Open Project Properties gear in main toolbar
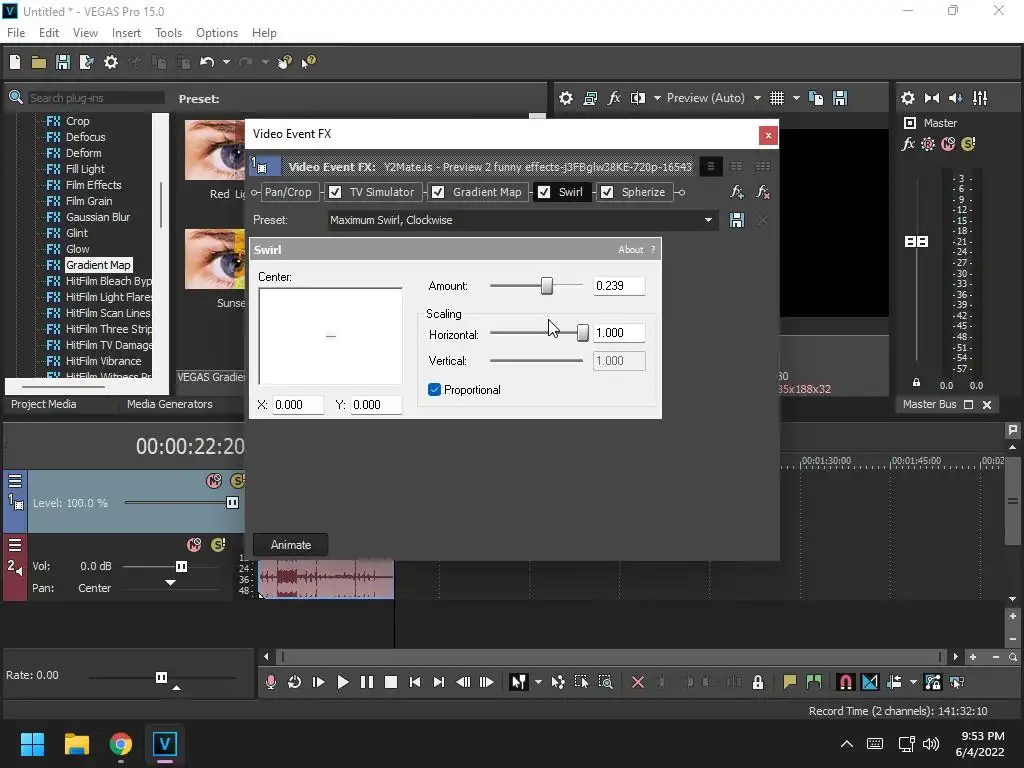Screen dimensions: 1024x768 click(x=111, y=62)
